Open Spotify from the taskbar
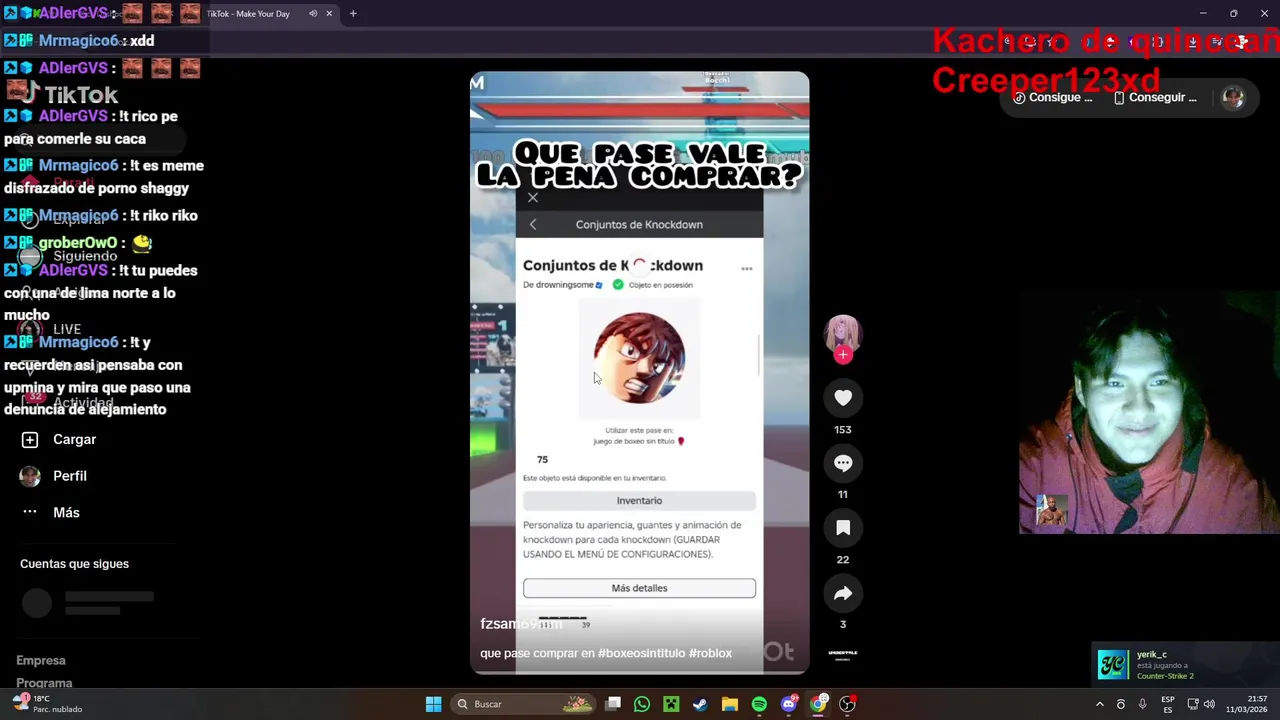 [x=759, y=704]
